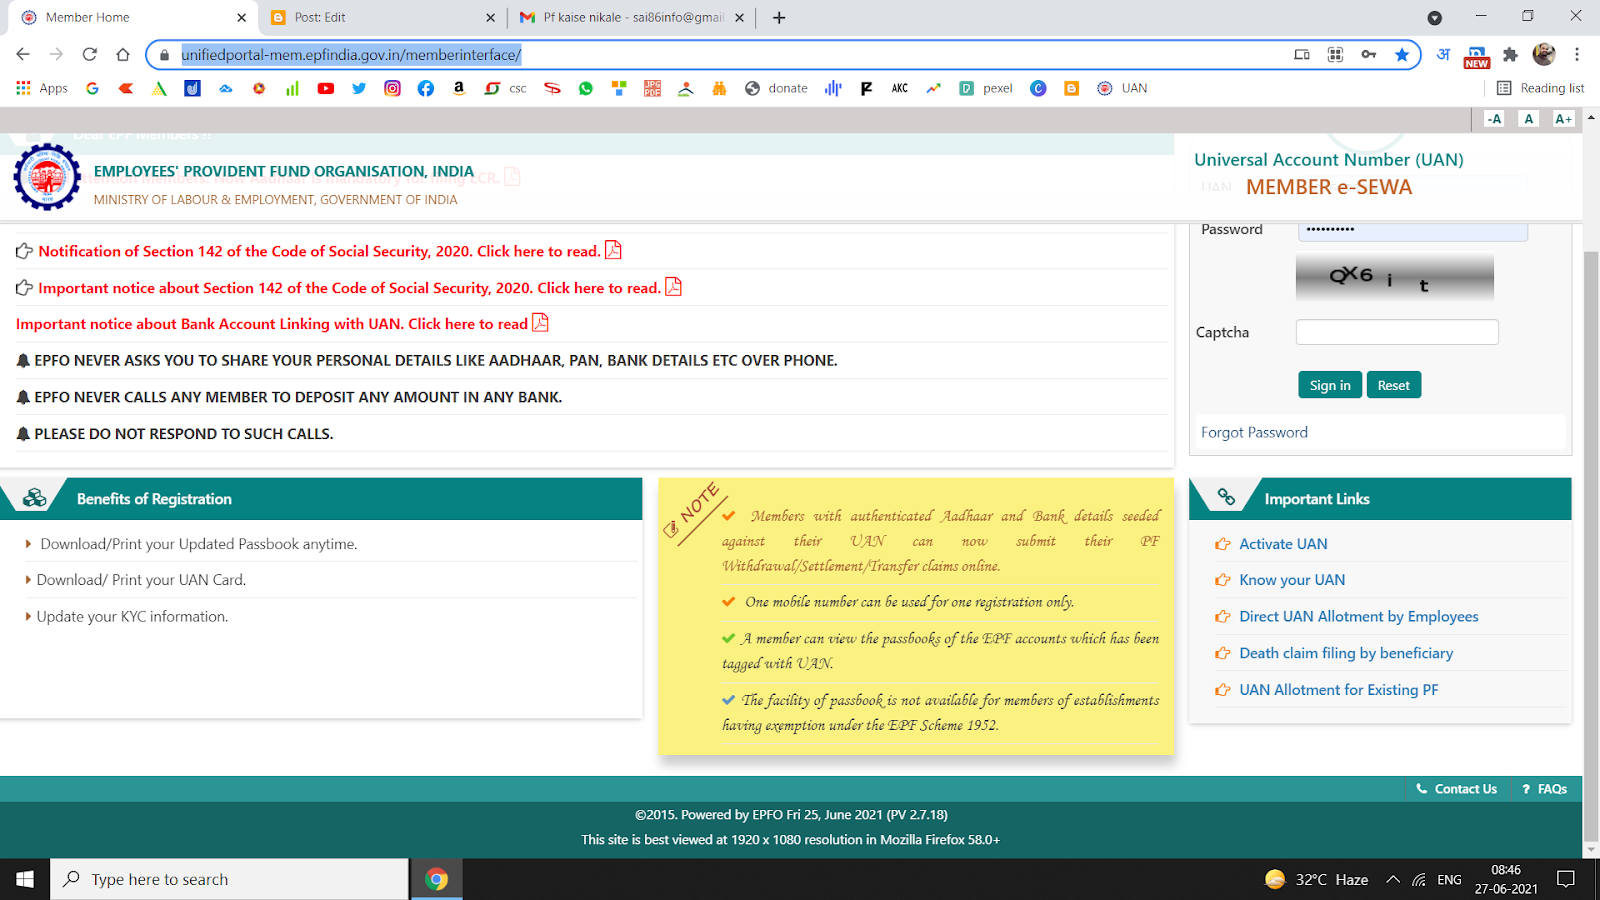Click the Sign in button

1330,385
